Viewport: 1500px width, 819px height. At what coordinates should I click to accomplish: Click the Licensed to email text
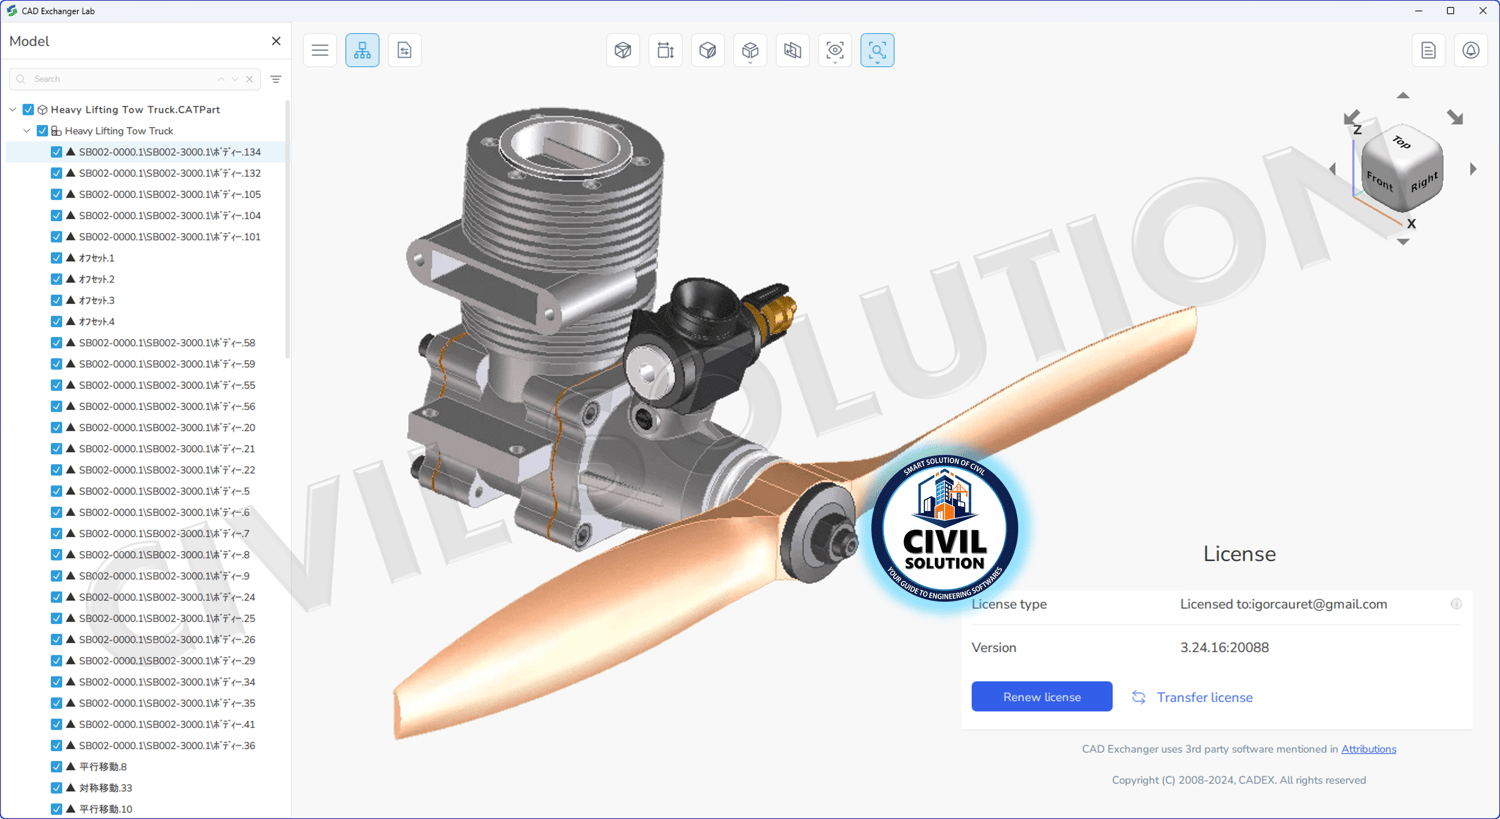click(1283, 604)
